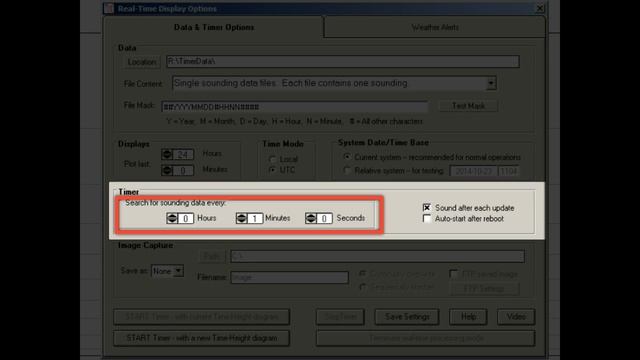Enable Auto-start after reboot checkbox
The width and height of the screenshot is (640, 360).
coord(427,219)
